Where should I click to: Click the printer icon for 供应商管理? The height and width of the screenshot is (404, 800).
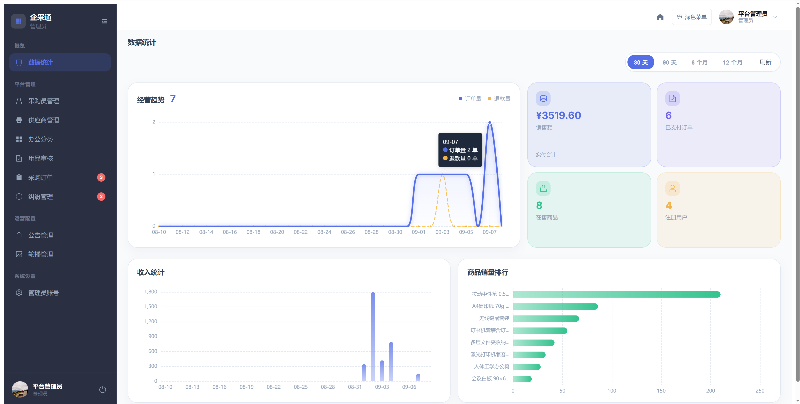tap(19, 120)
